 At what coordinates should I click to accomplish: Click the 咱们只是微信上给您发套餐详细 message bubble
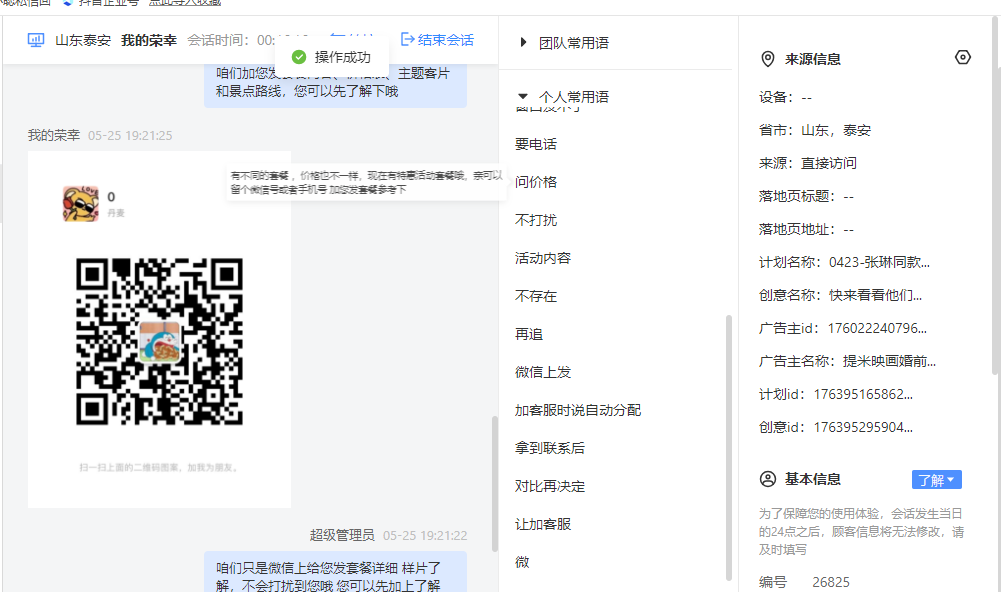[335, 573]
